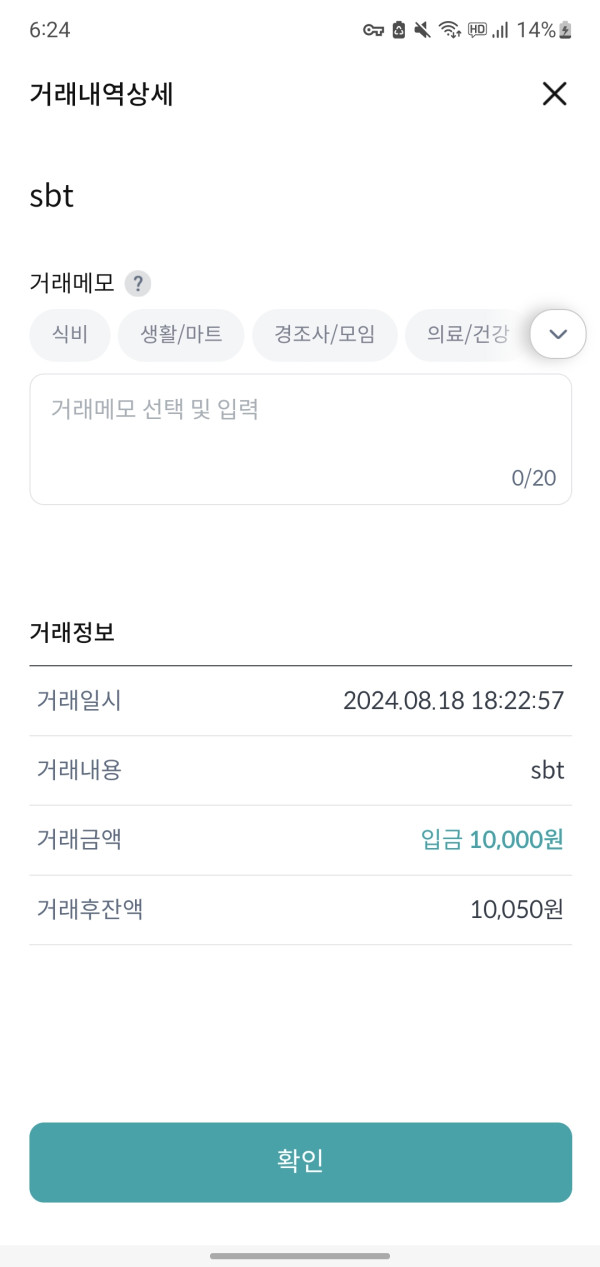Viewport: 600px width, 1267px height.
Task: Tap the Wi-Fi status bar icon
Action: point(449,30)
